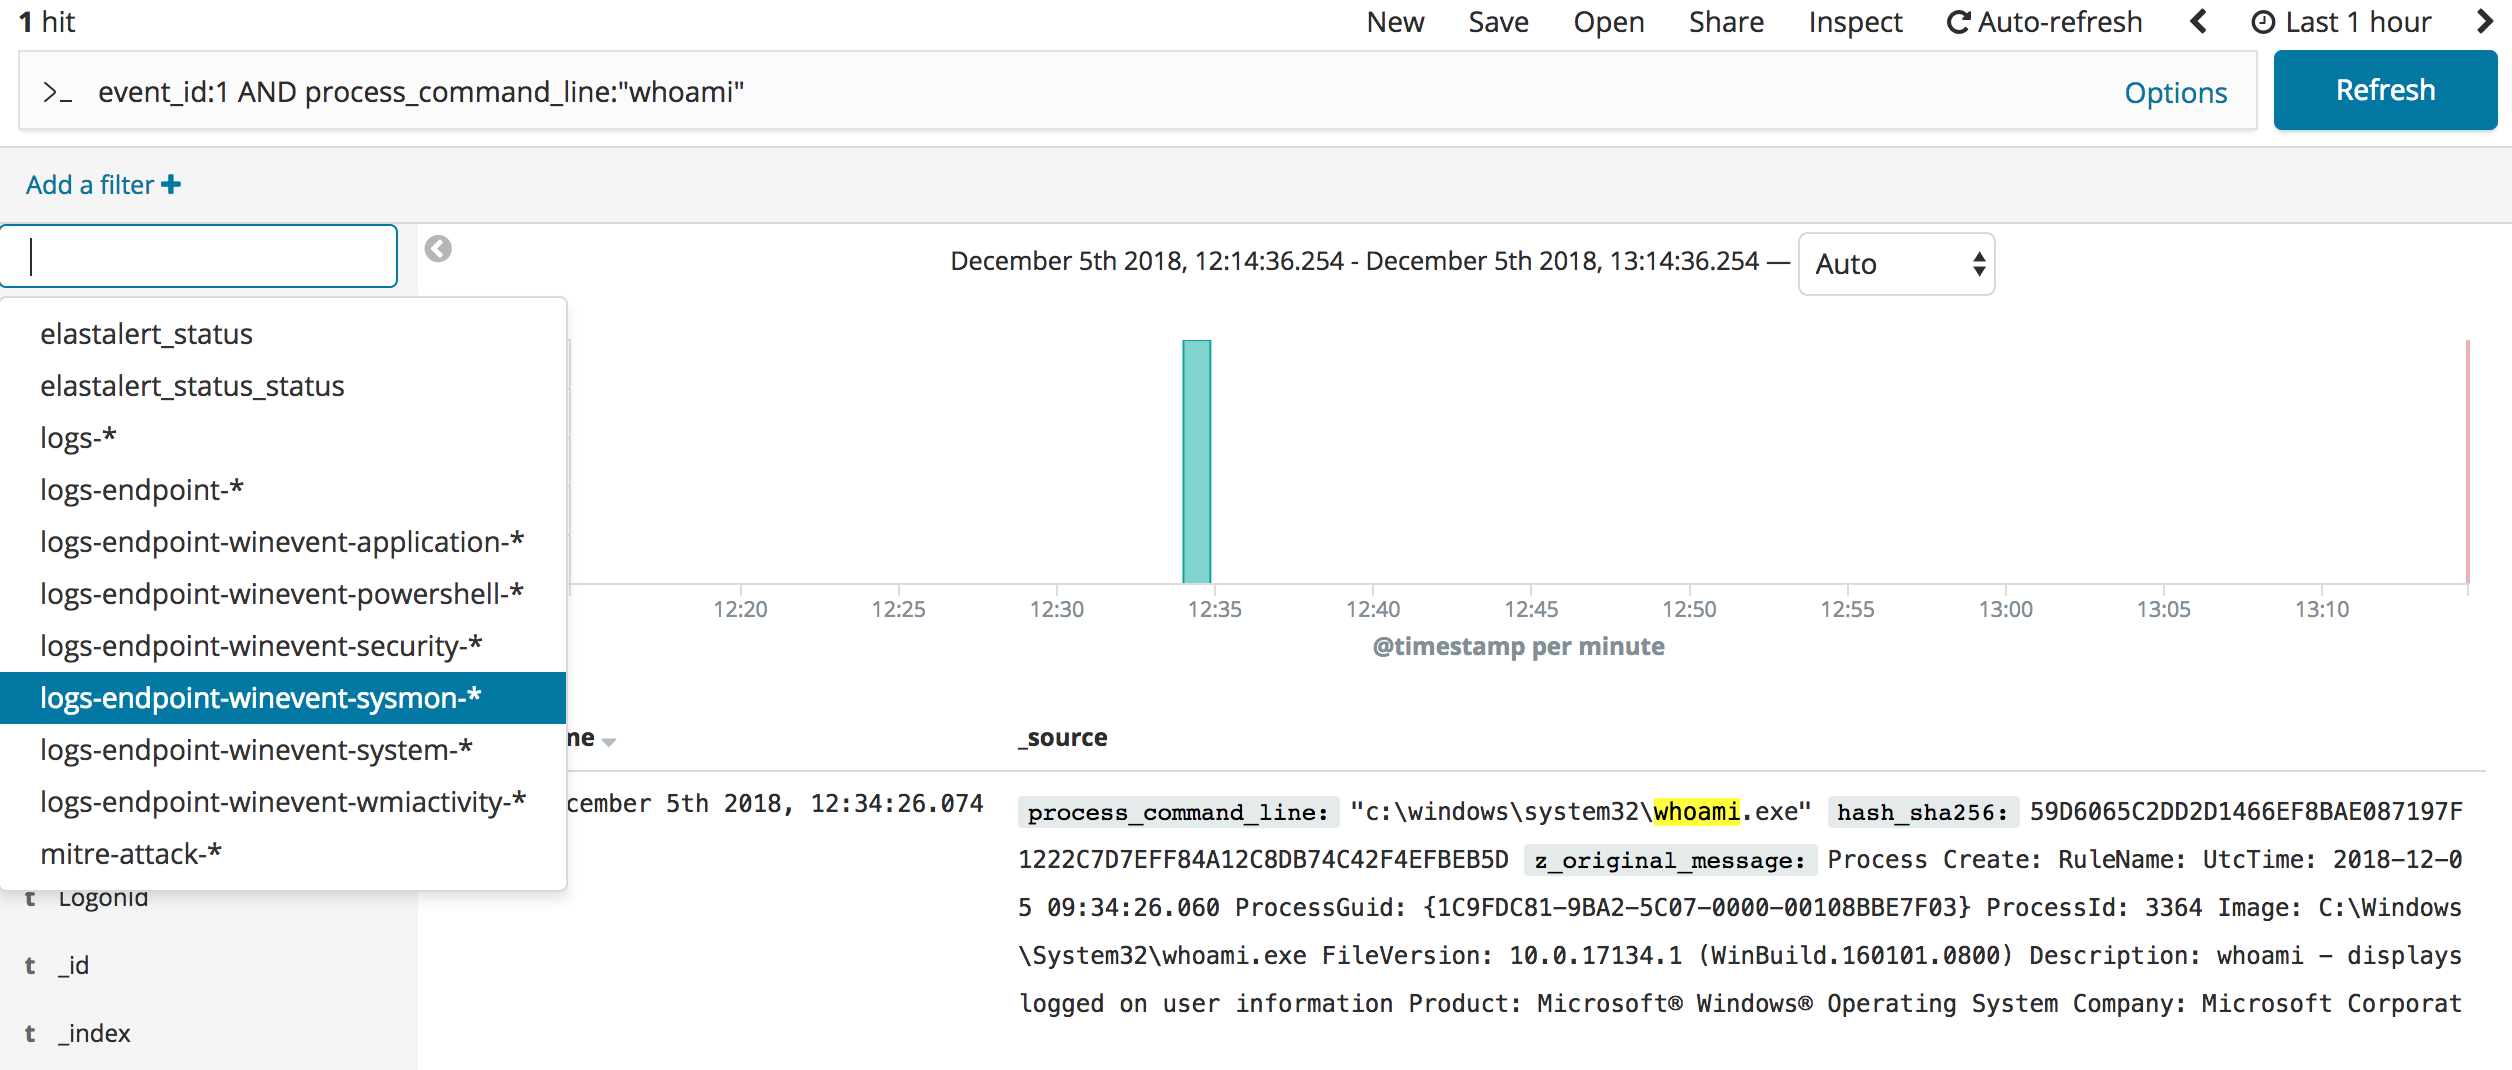Click inside the field search box

[198, 256]
